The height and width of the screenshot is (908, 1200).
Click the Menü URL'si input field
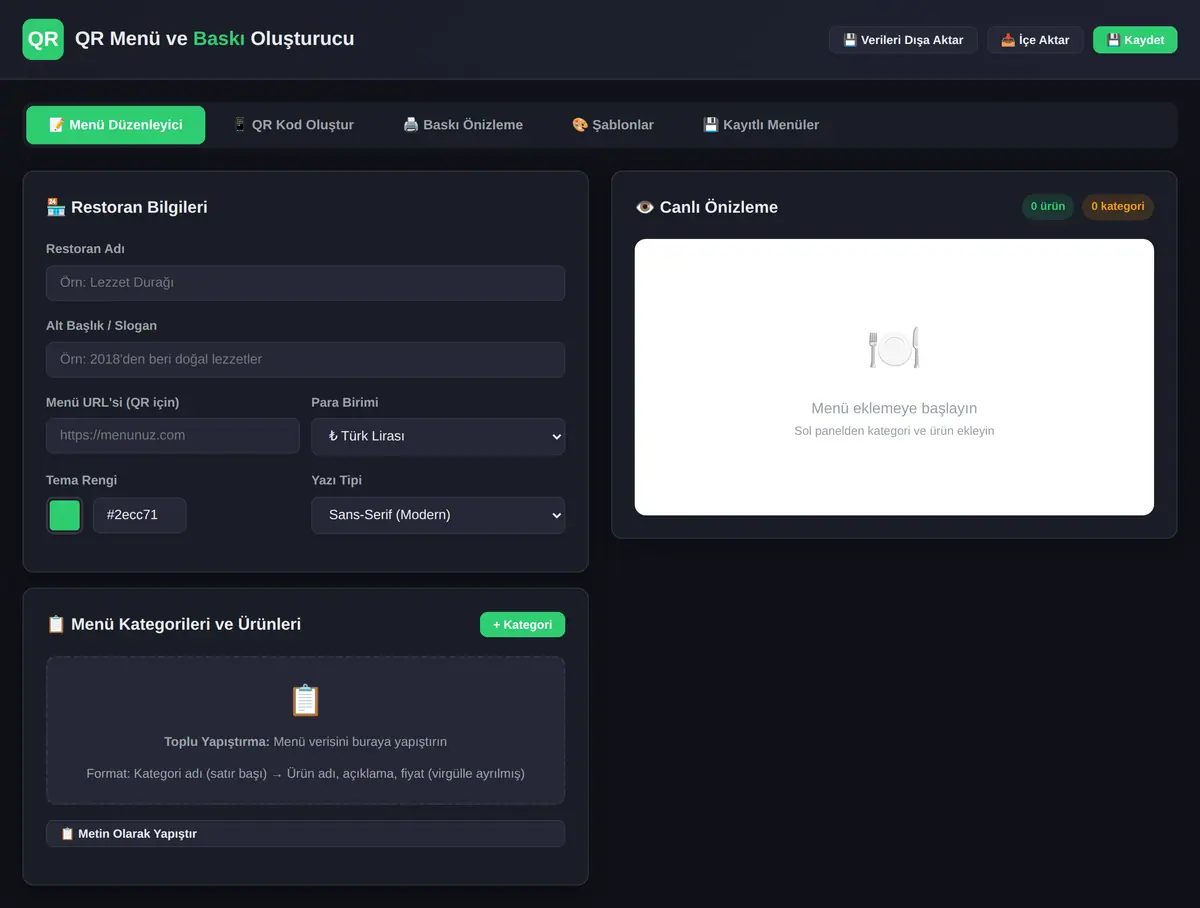click(173, 436)
